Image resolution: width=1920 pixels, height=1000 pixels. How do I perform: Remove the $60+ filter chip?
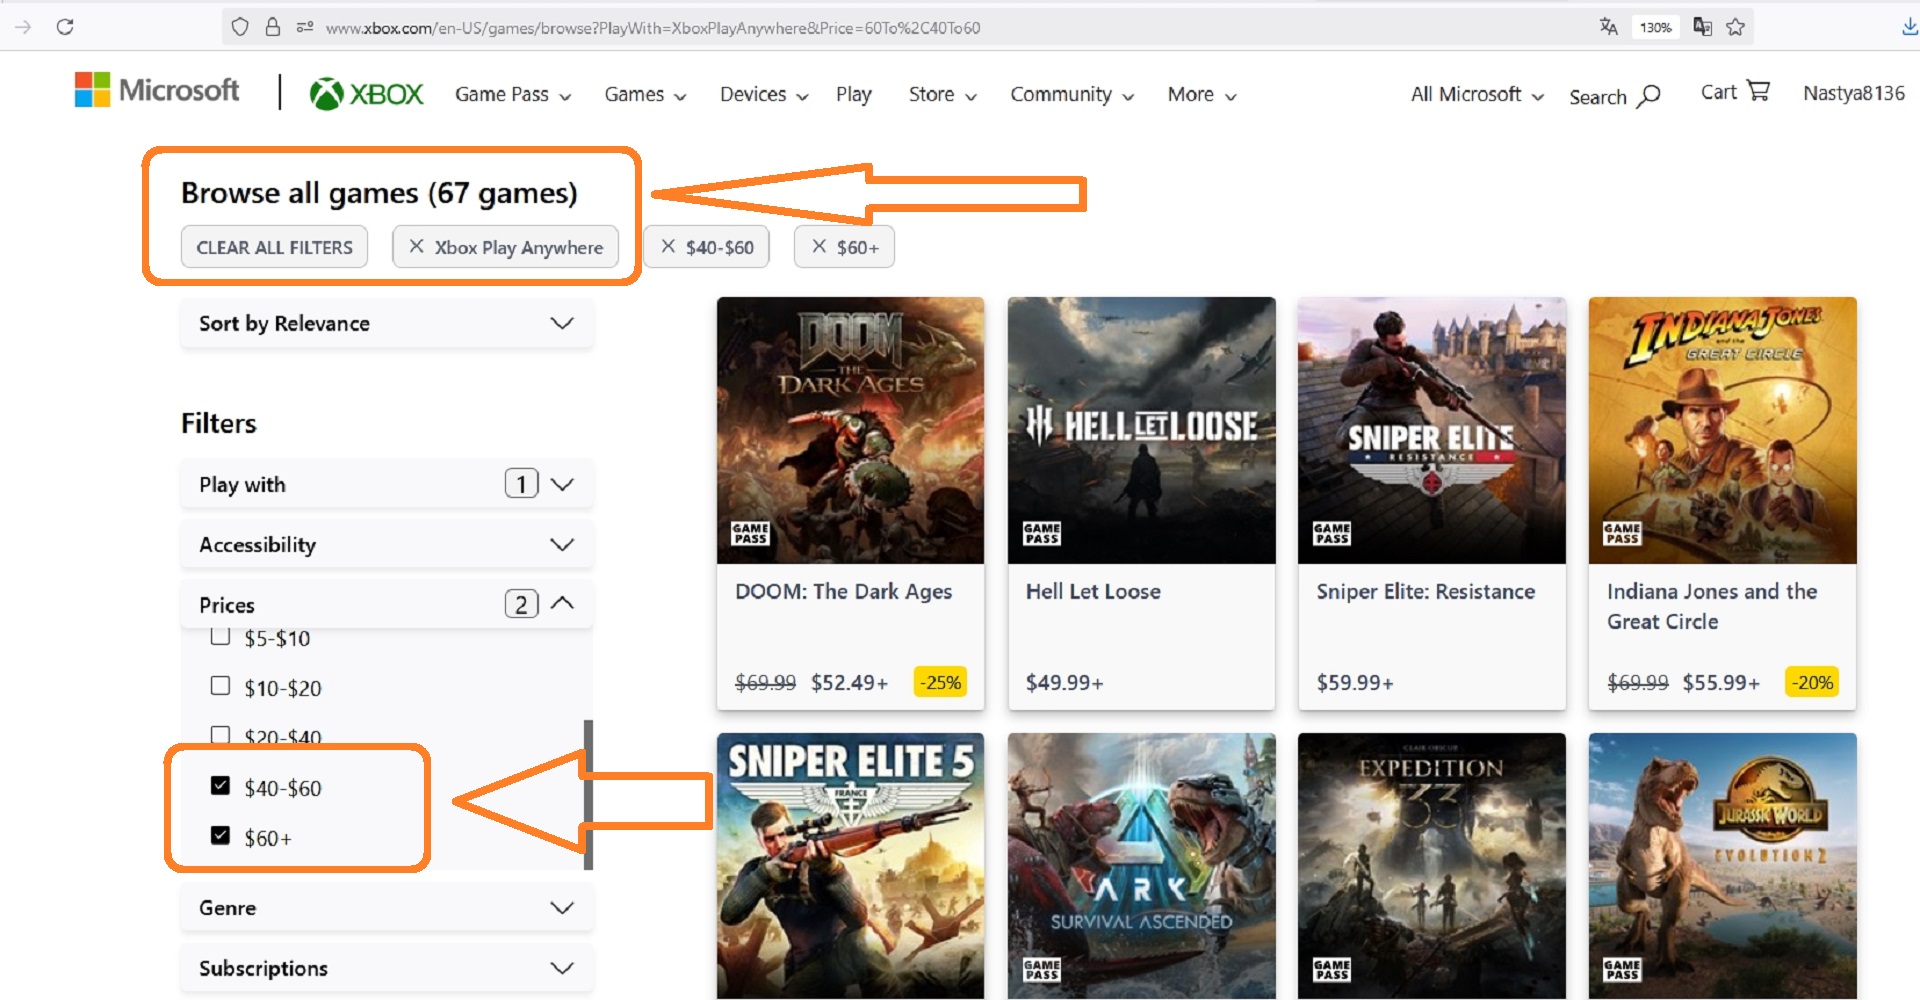(x=819, y=247)
